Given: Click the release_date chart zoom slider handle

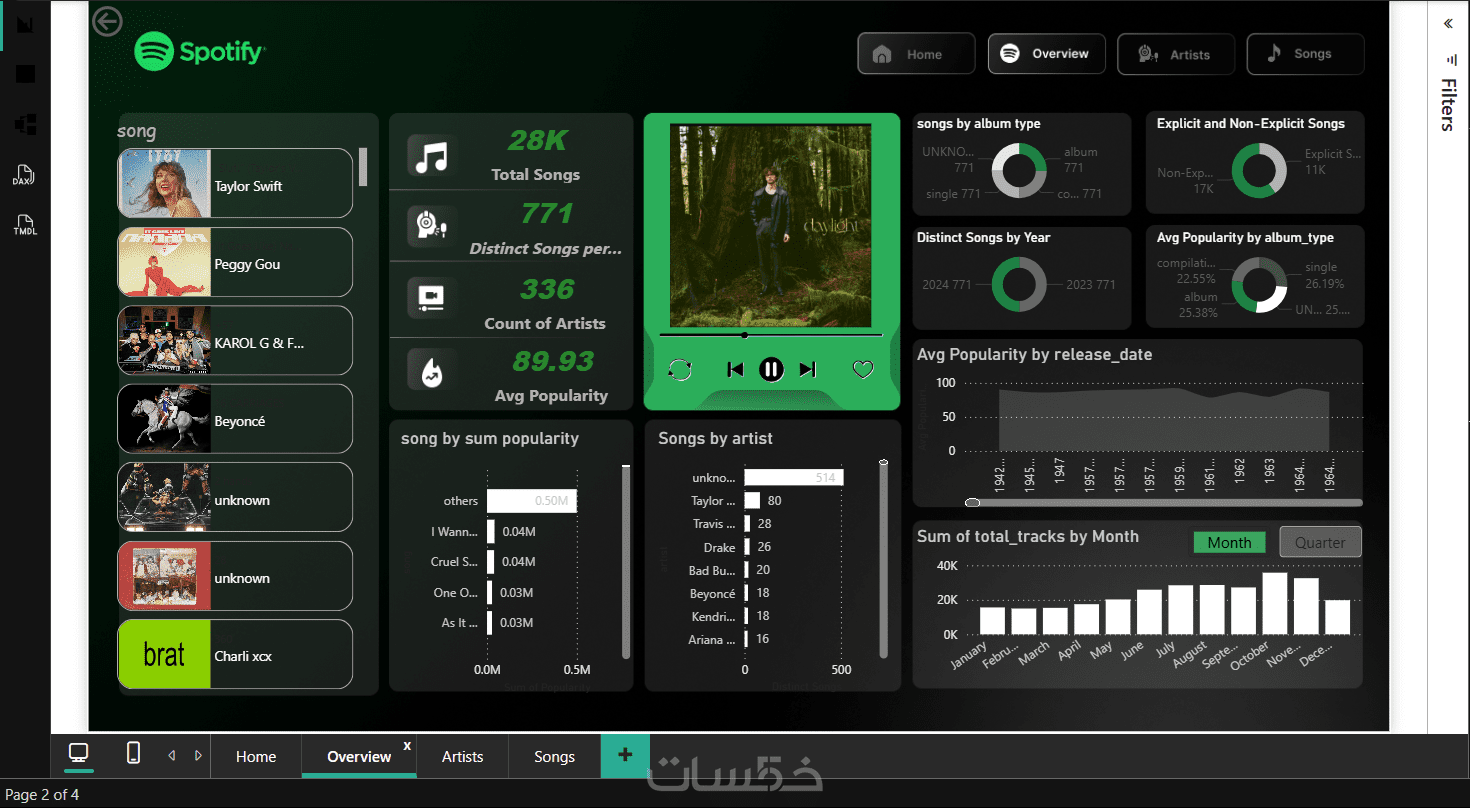Looking at the screenshot, I should [x=972, y=502].
